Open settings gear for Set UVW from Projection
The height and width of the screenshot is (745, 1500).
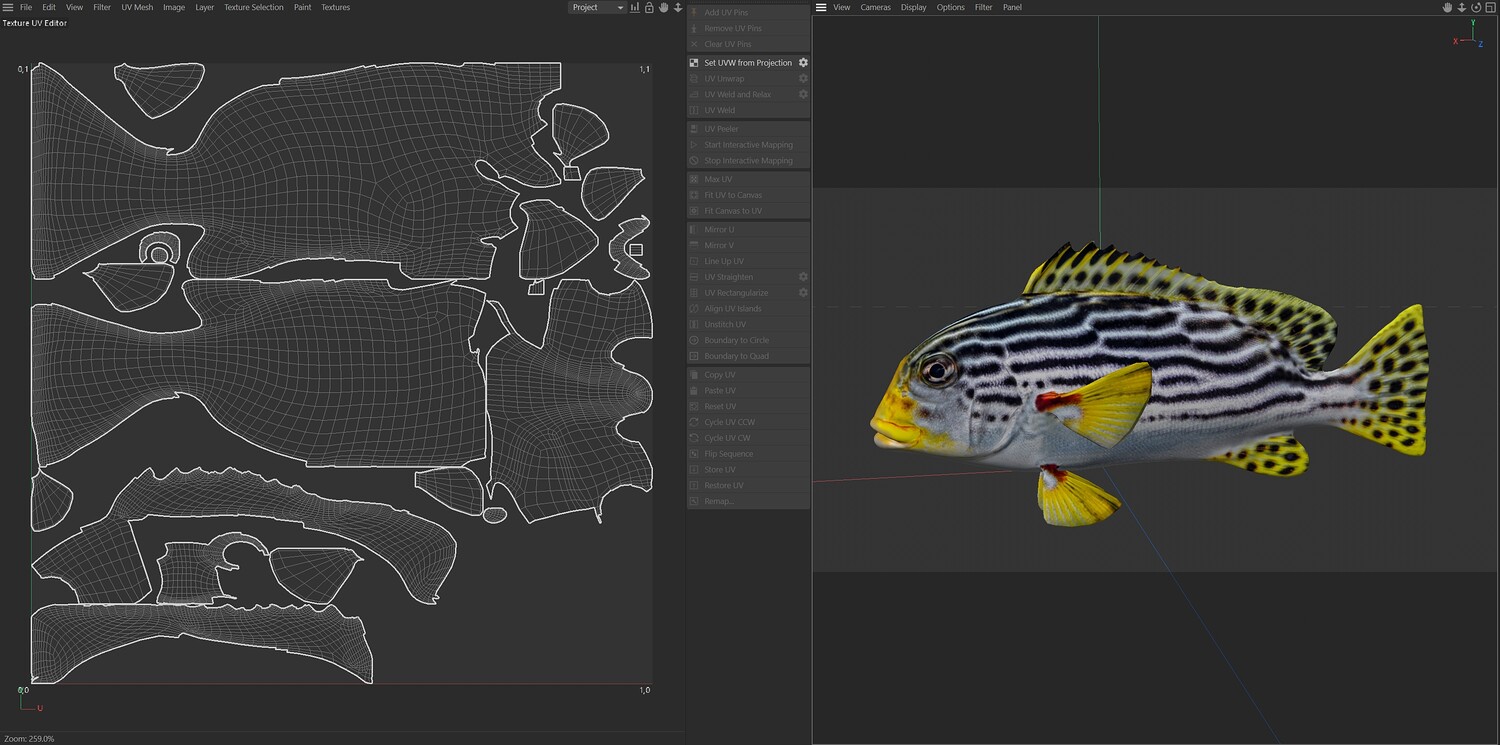point(802,63)
